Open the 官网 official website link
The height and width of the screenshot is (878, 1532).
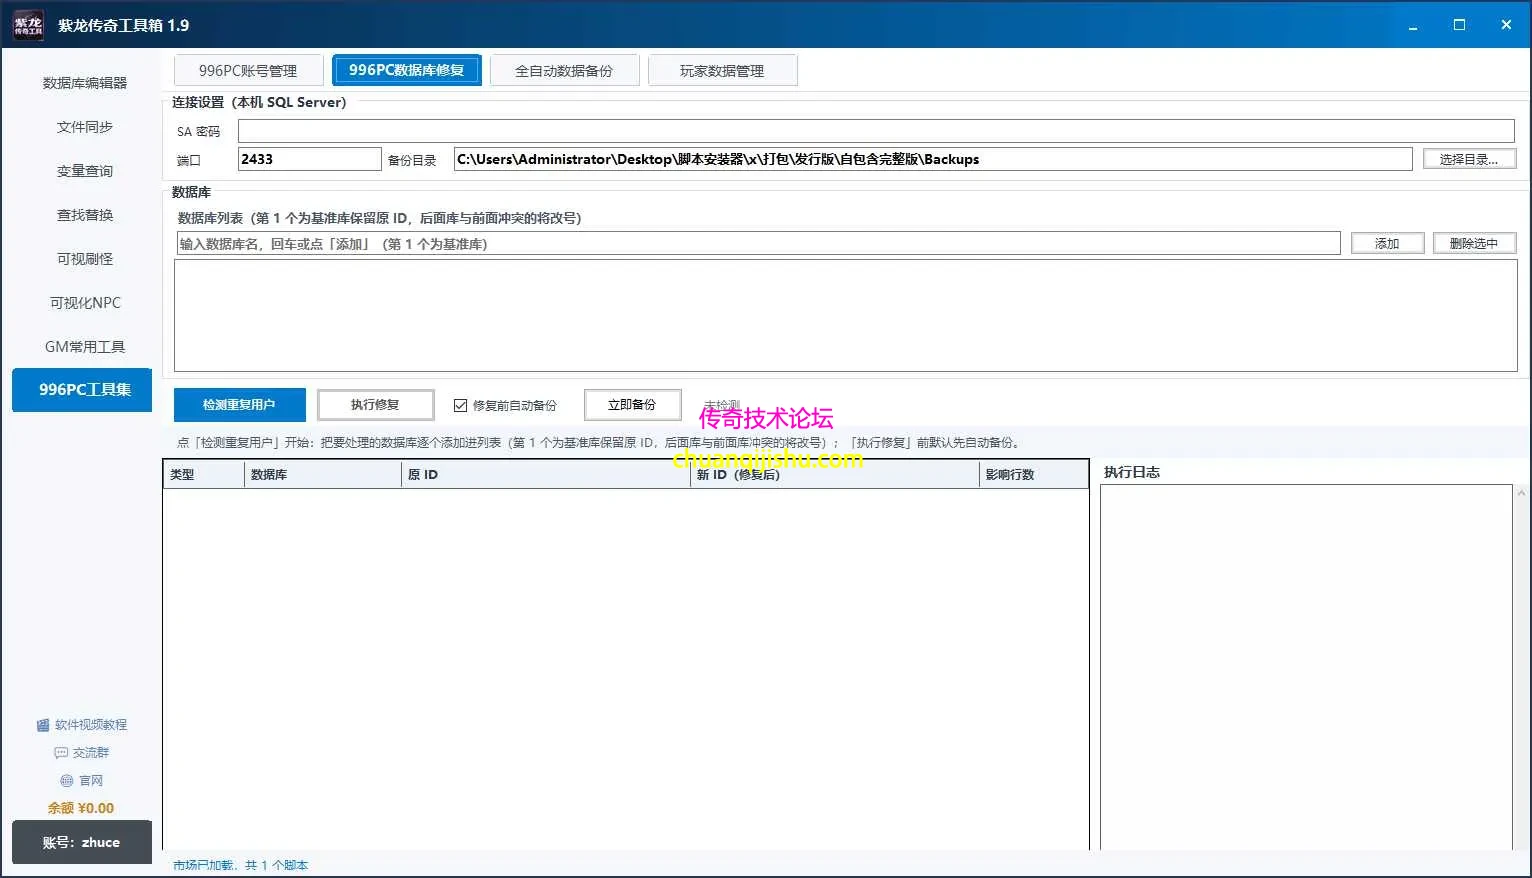(82, 781)
